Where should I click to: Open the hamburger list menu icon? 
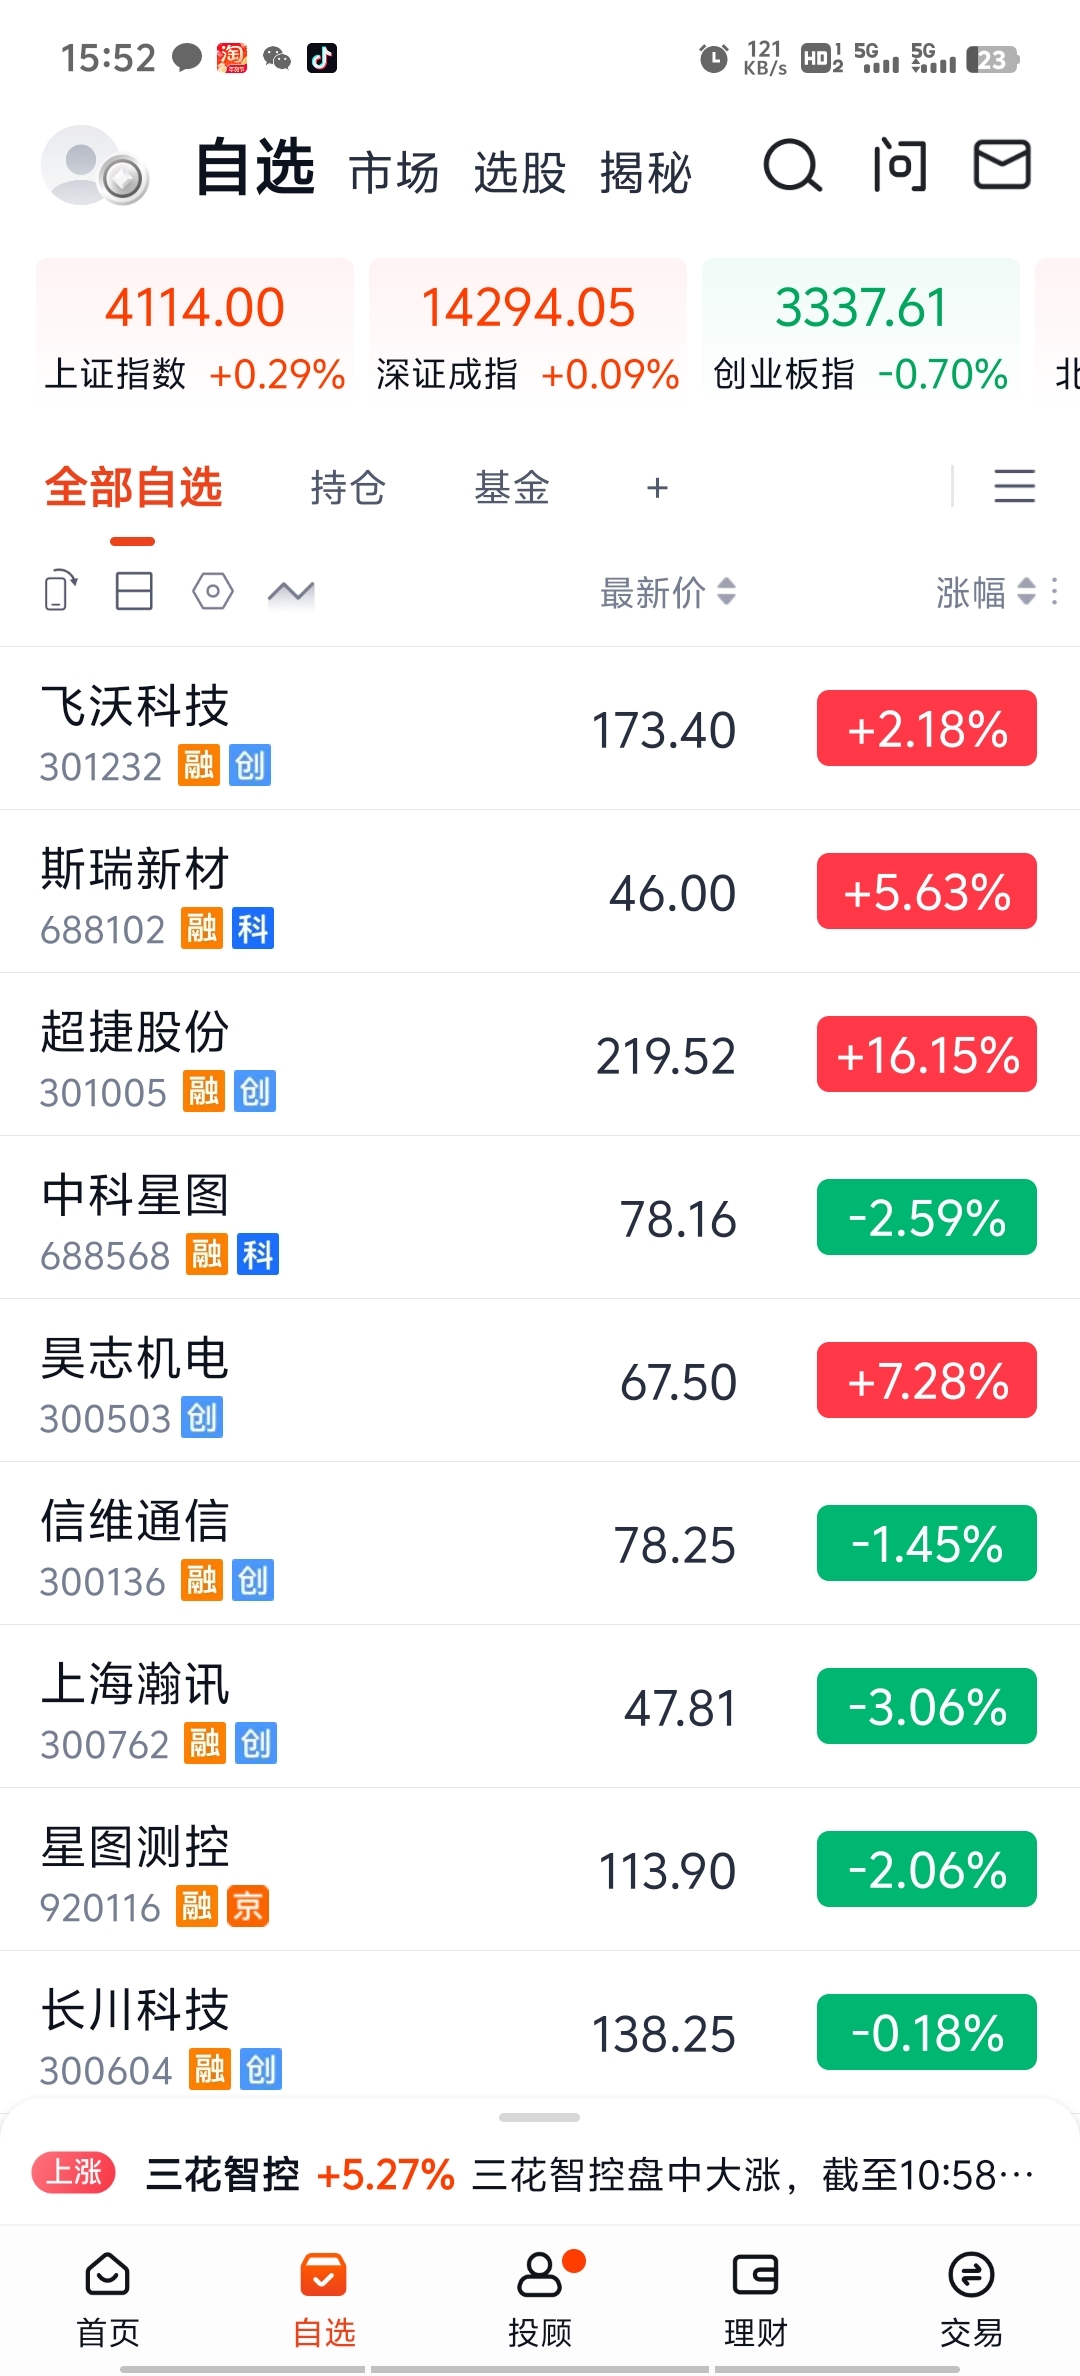click(1014, 487)
